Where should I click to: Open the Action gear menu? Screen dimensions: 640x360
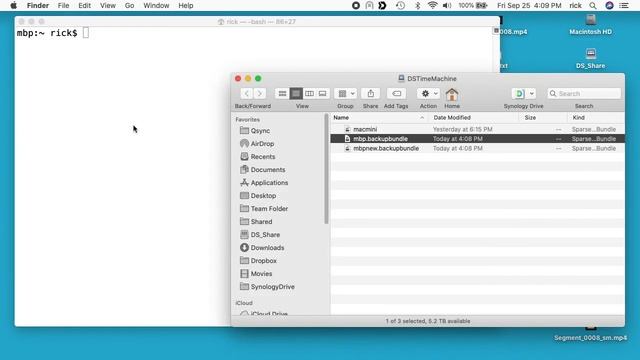[429, 93]
